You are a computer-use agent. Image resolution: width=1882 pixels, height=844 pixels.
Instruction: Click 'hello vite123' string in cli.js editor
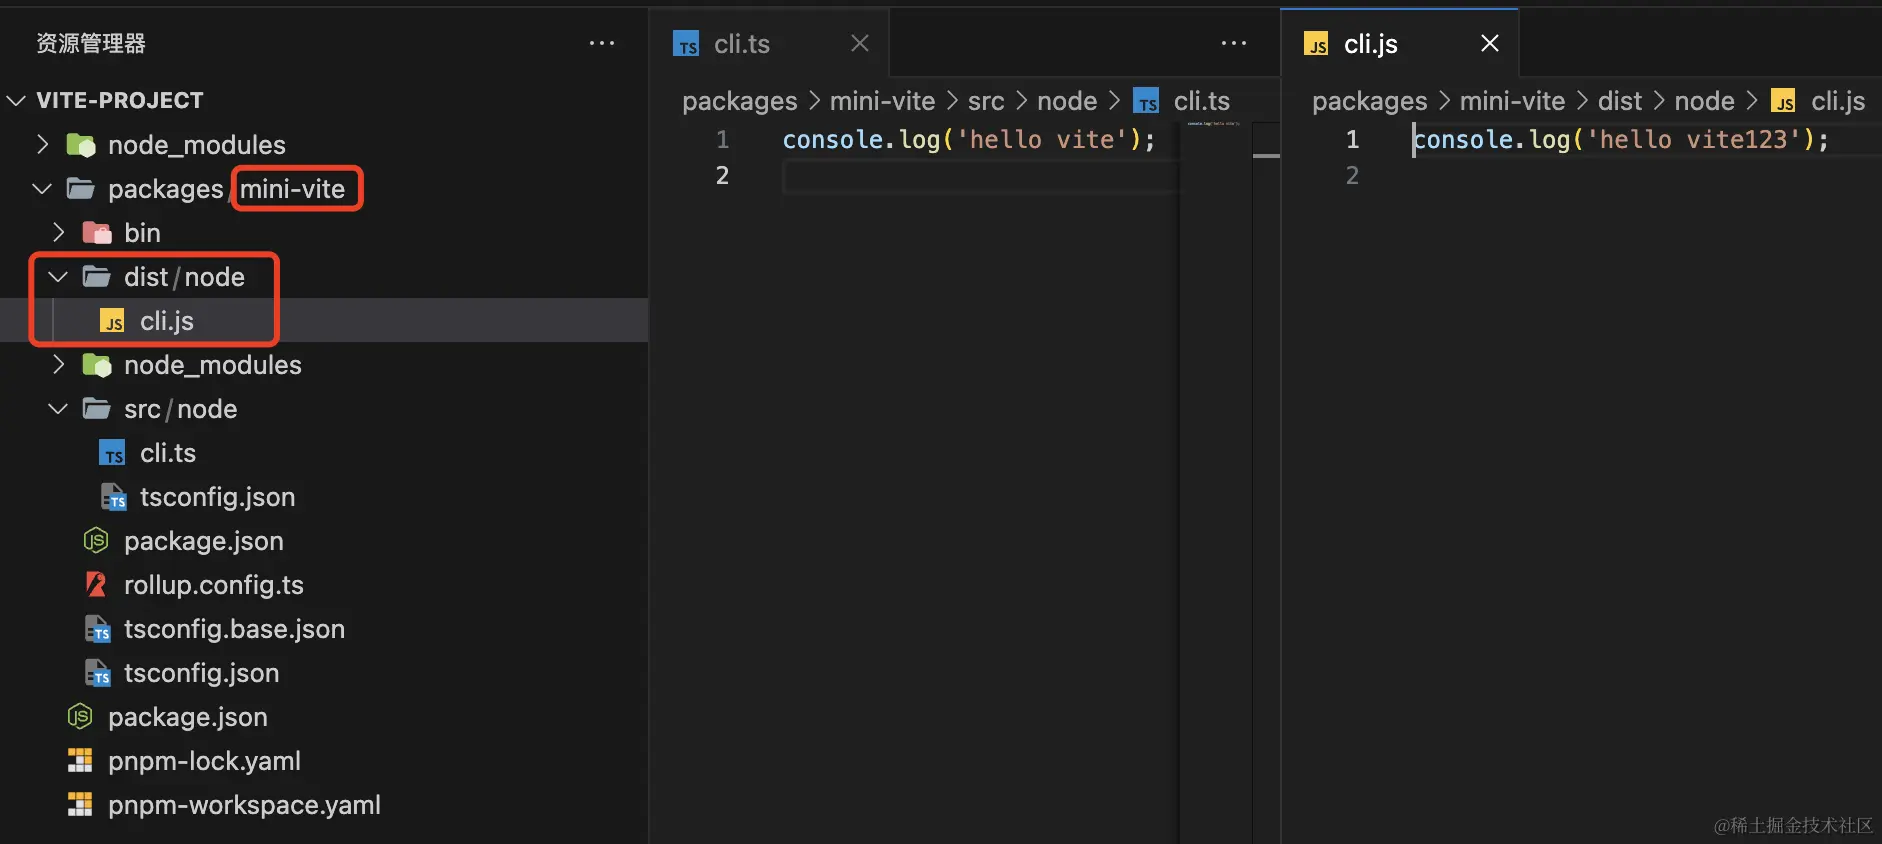coord(1693,139)
